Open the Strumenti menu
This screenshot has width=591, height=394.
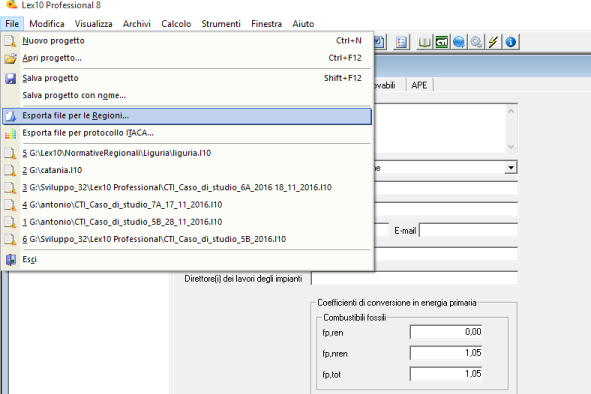point(221,24)
